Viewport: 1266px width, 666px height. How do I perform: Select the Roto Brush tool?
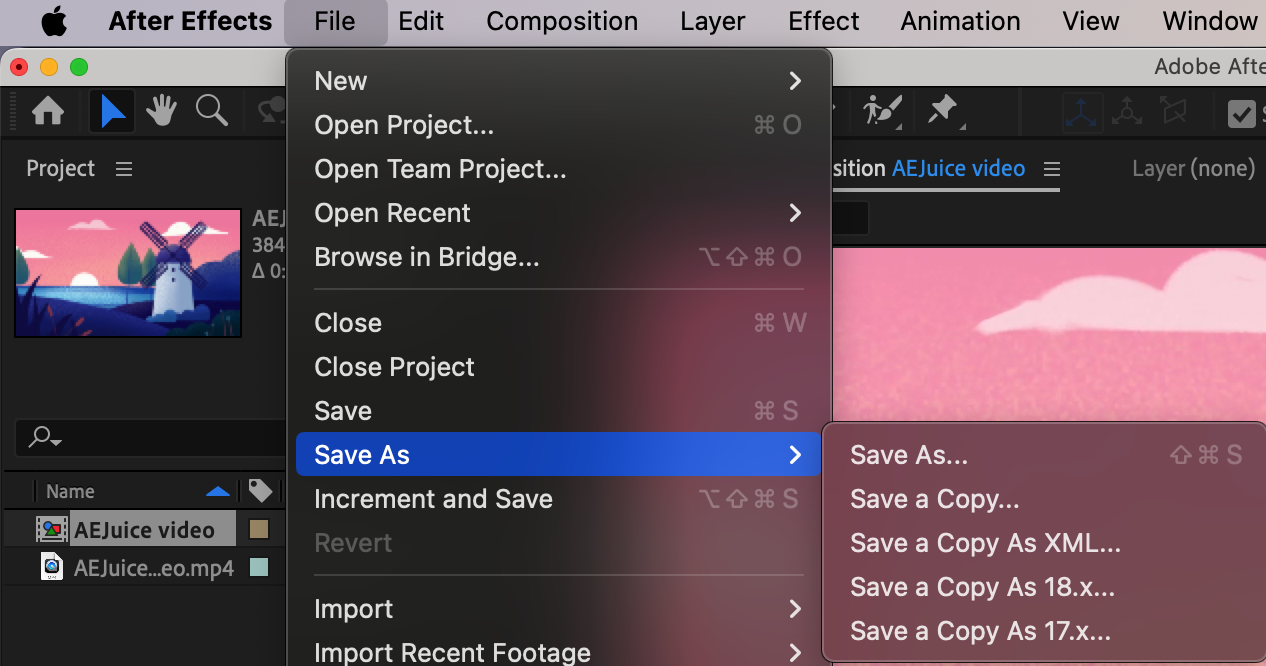(882, 111)
